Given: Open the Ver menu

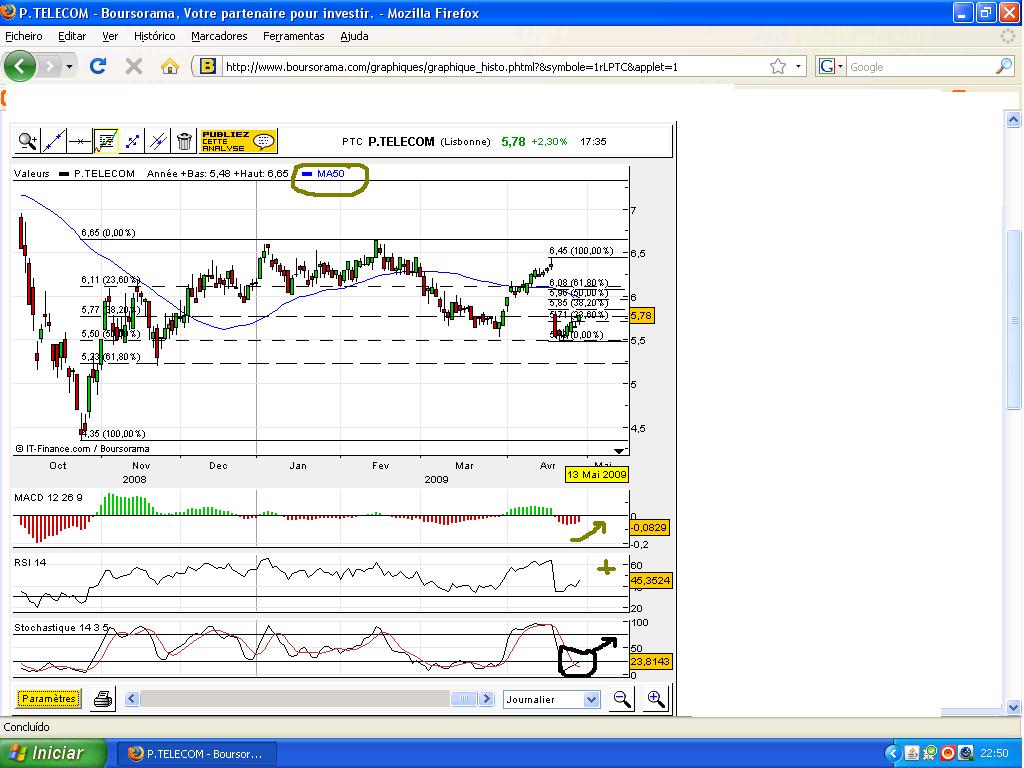Looking at the screenshot, I should (110, 37).
